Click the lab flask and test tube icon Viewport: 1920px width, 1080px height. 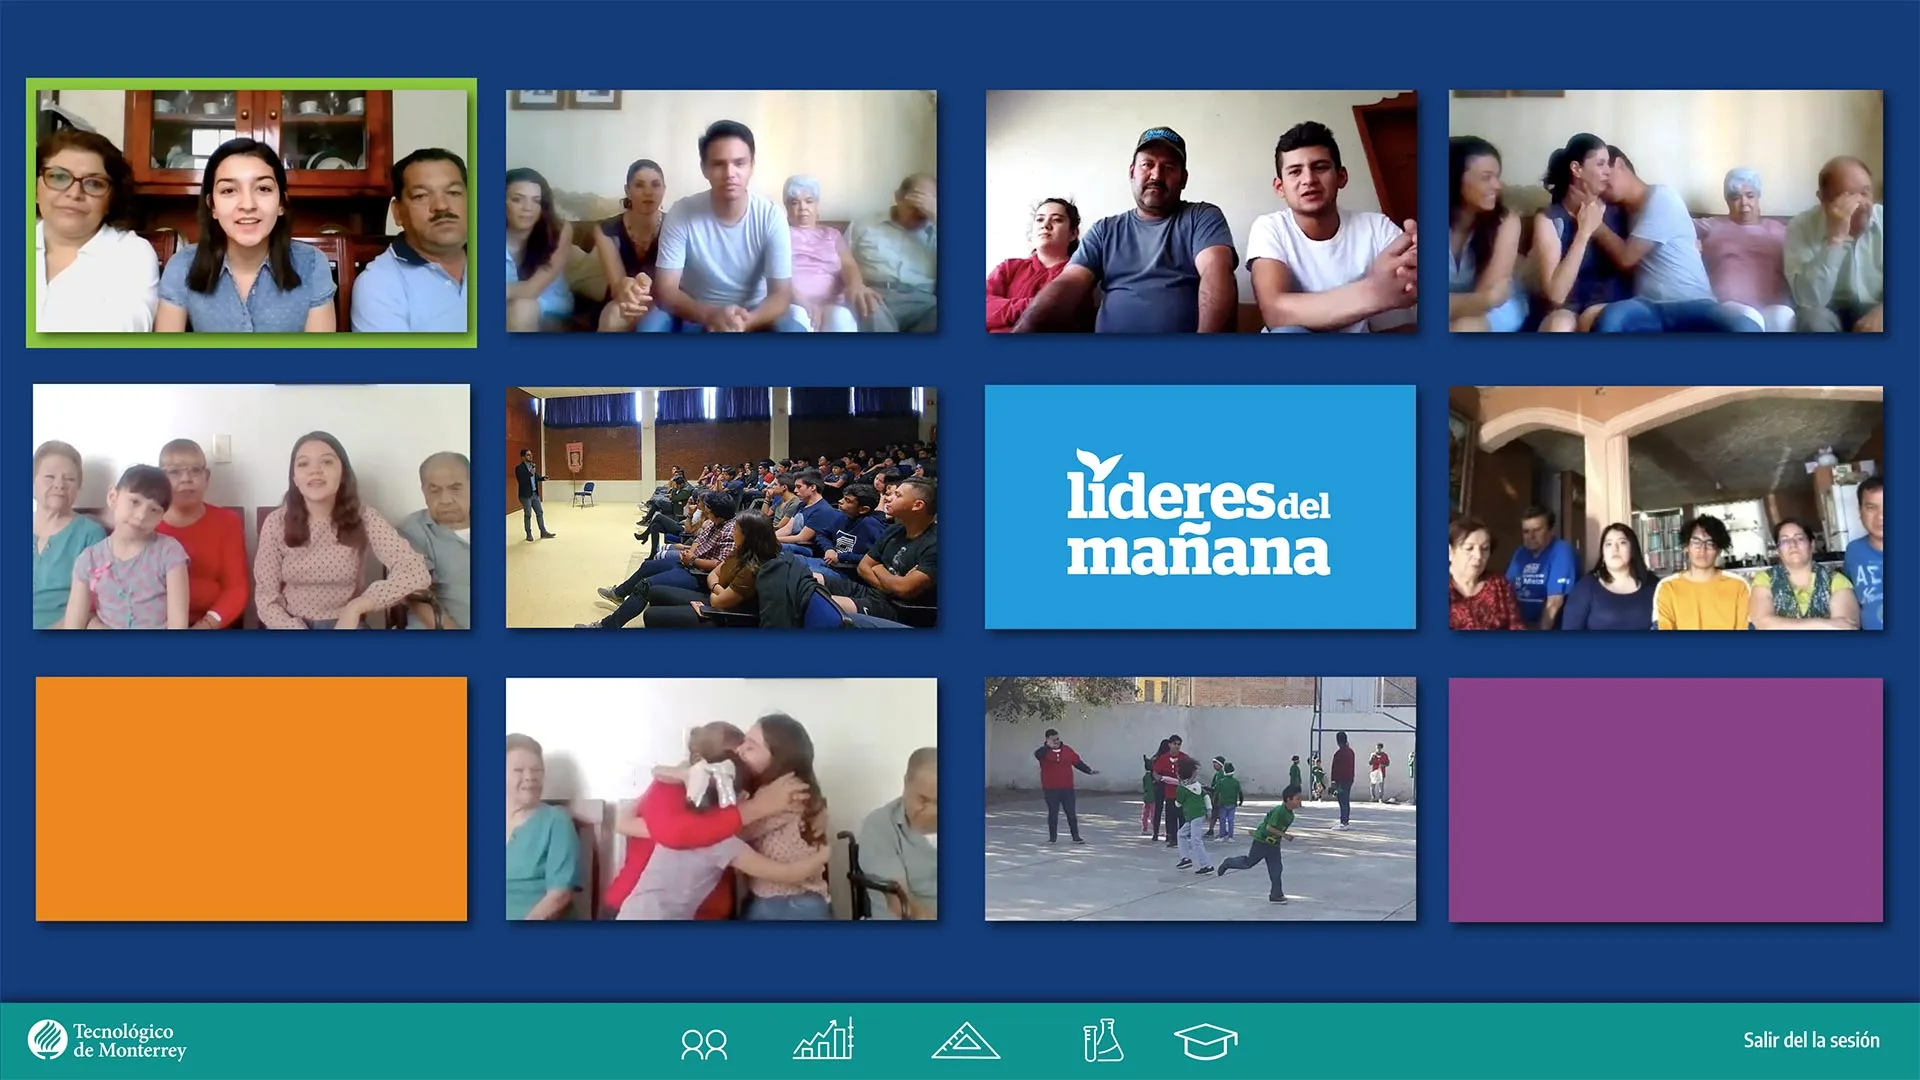point(1102,1041)
